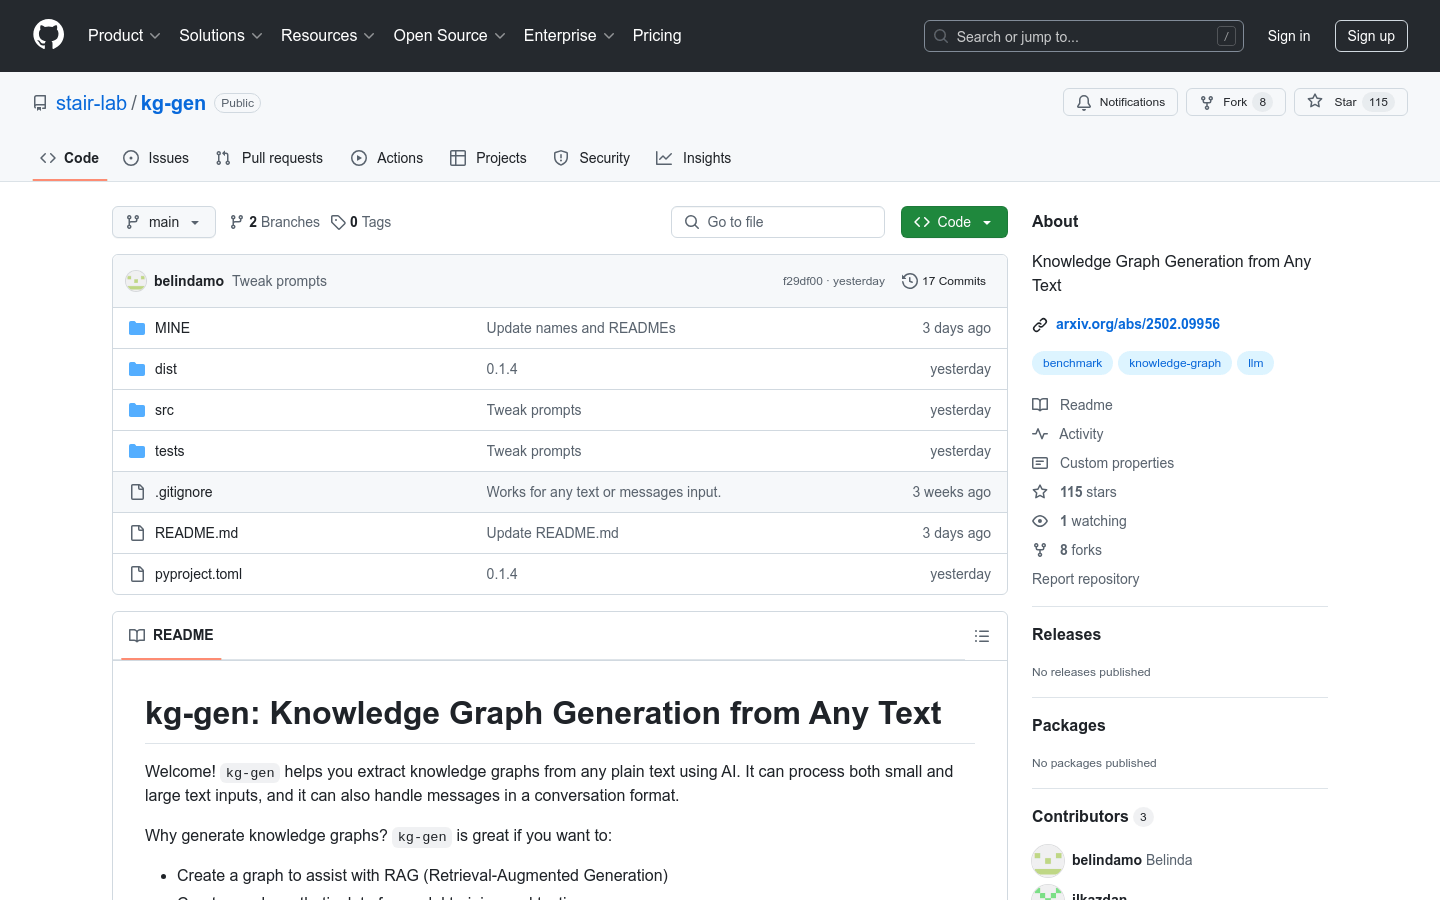The image size is (1440, 900).
Task: Expand the Product navigation menu
Action: [124, 36]
